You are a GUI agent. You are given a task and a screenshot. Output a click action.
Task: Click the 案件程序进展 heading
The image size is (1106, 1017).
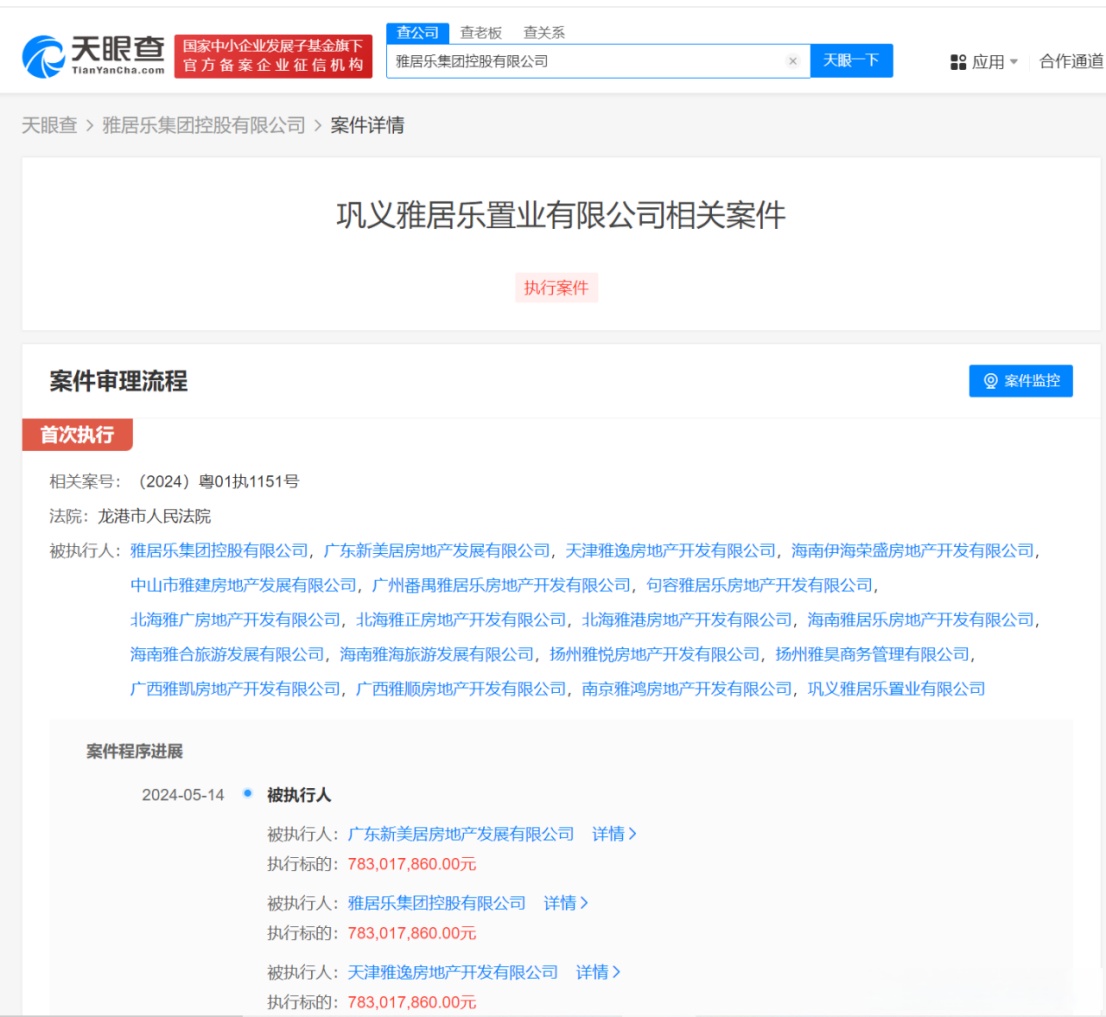(x=134, y=752)
